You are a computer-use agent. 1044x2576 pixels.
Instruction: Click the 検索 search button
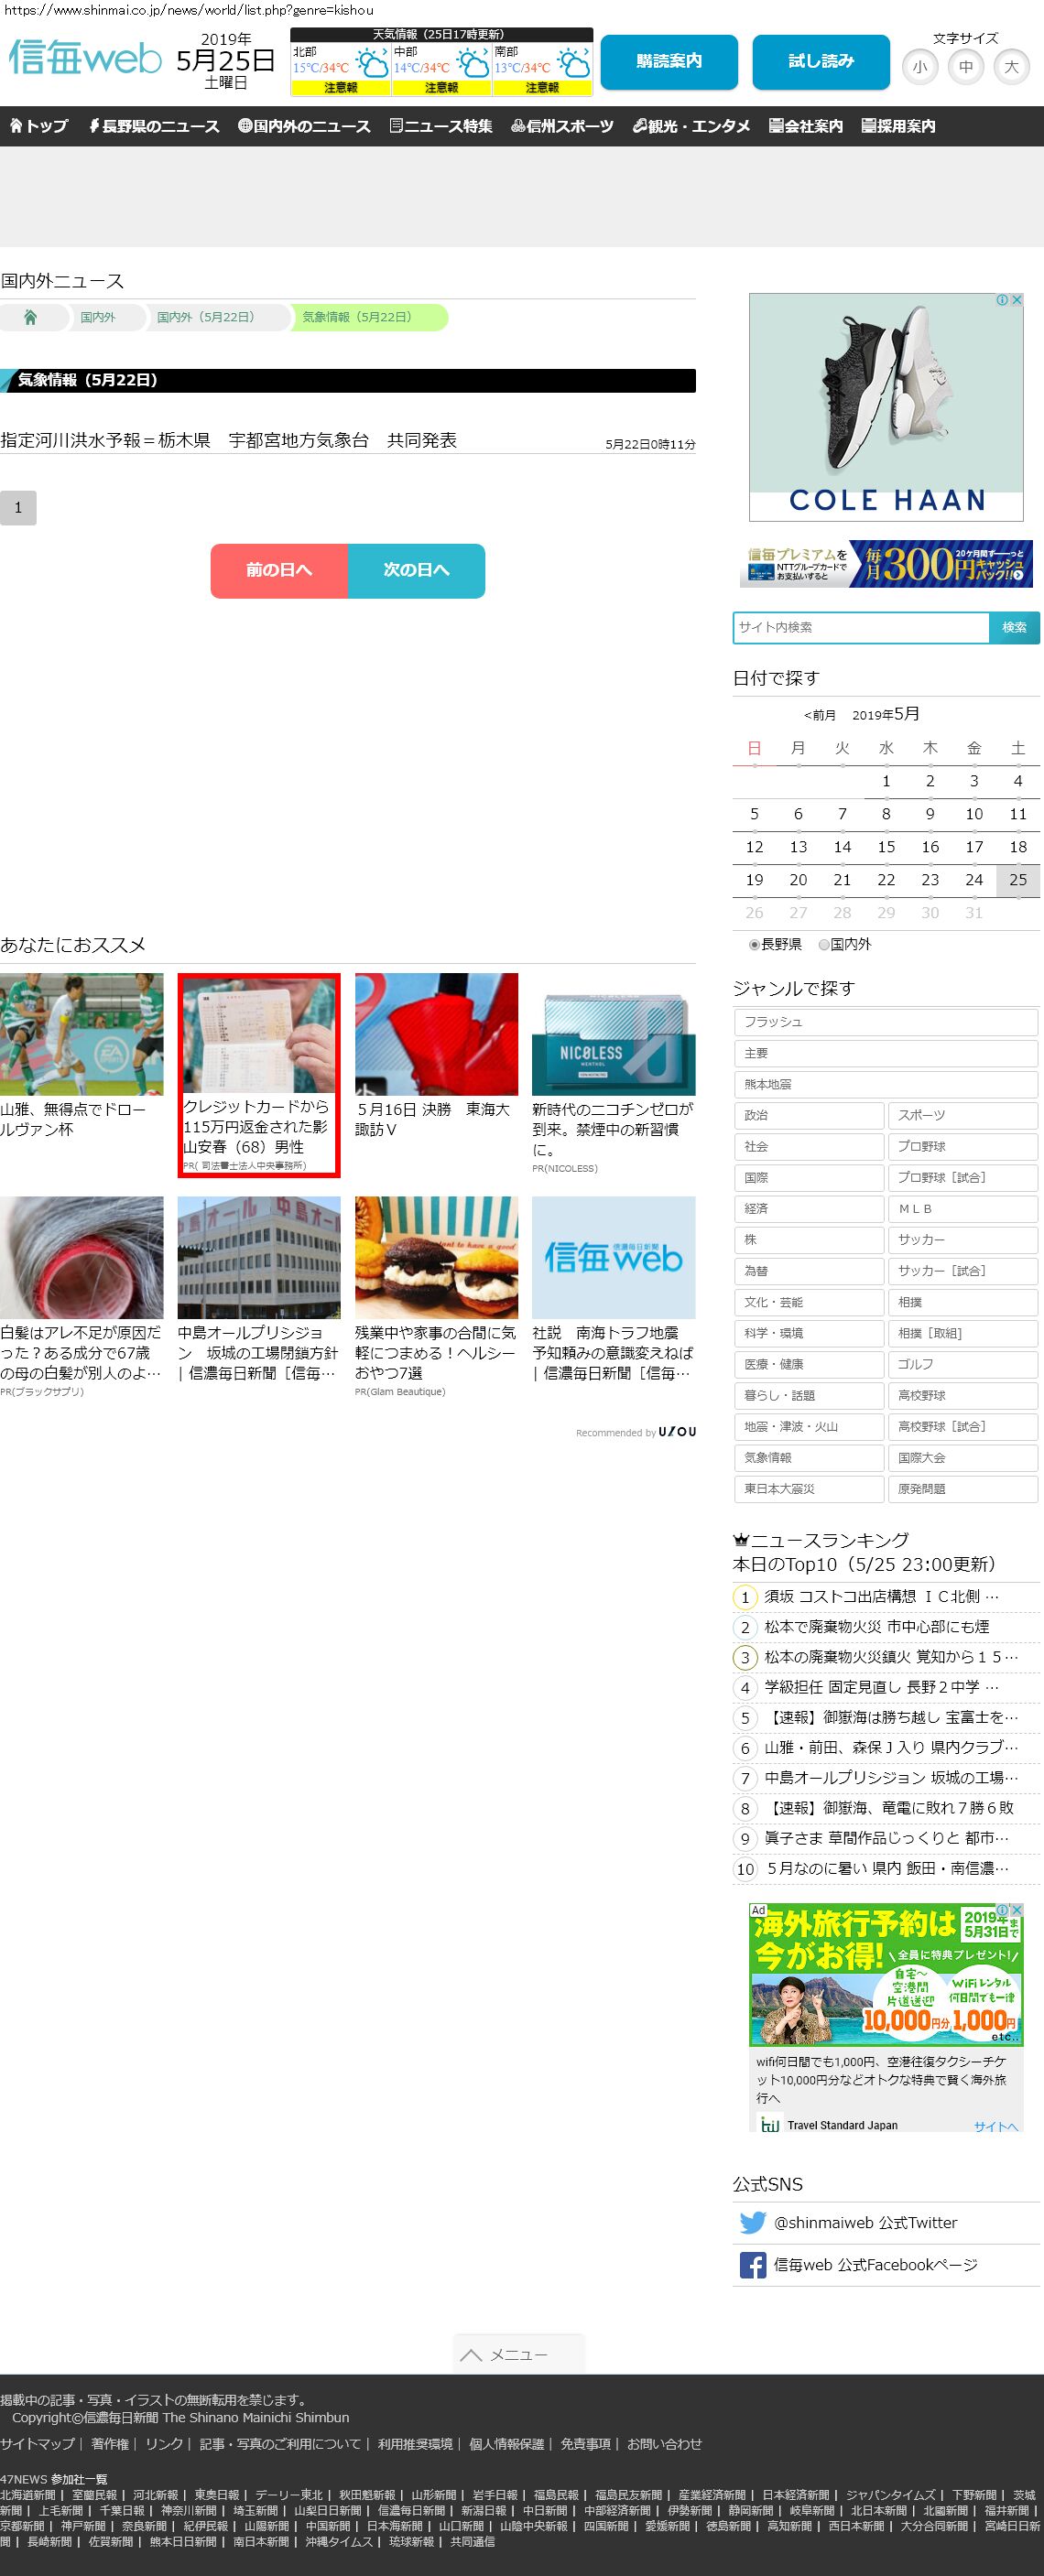click(1014, 627)
